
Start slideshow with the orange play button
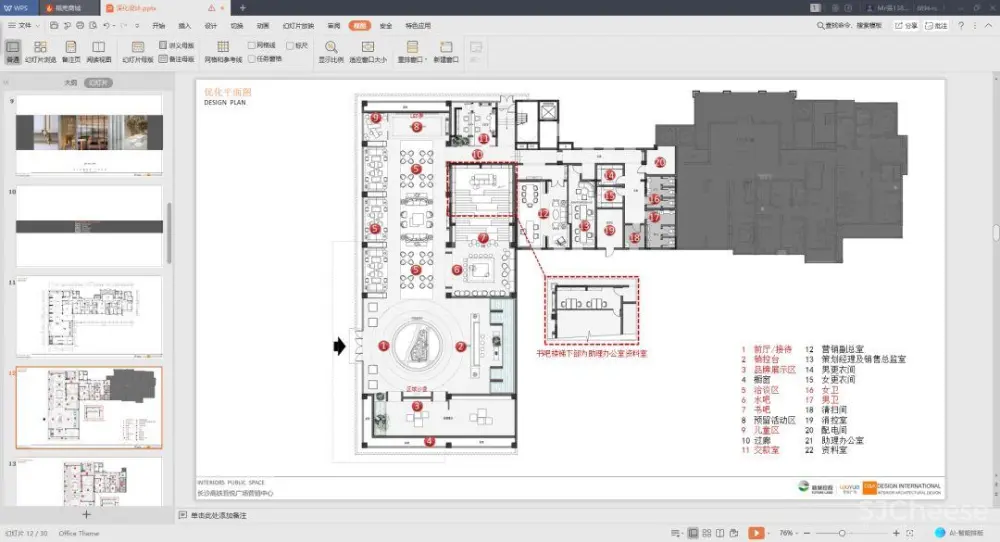756,533
